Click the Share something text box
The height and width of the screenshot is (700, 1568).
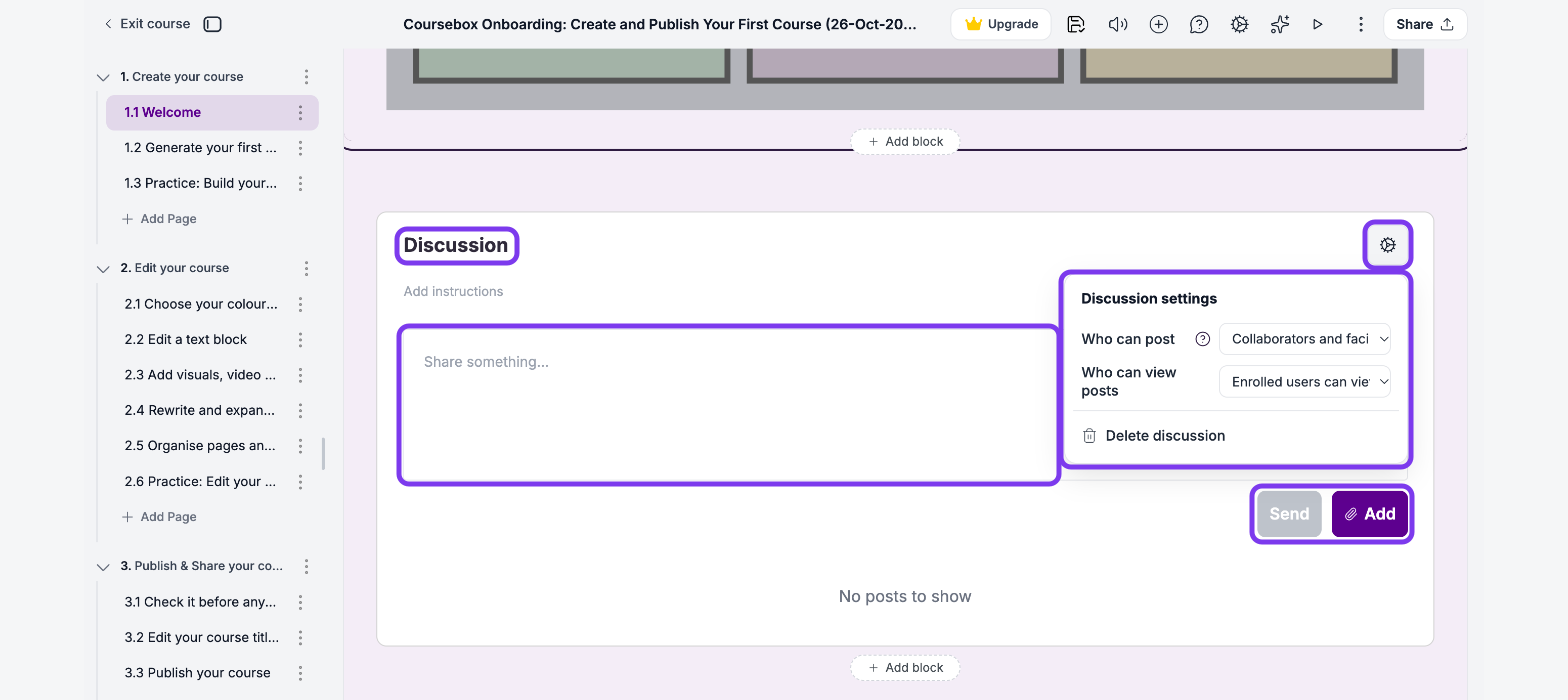tap(729, 405)
